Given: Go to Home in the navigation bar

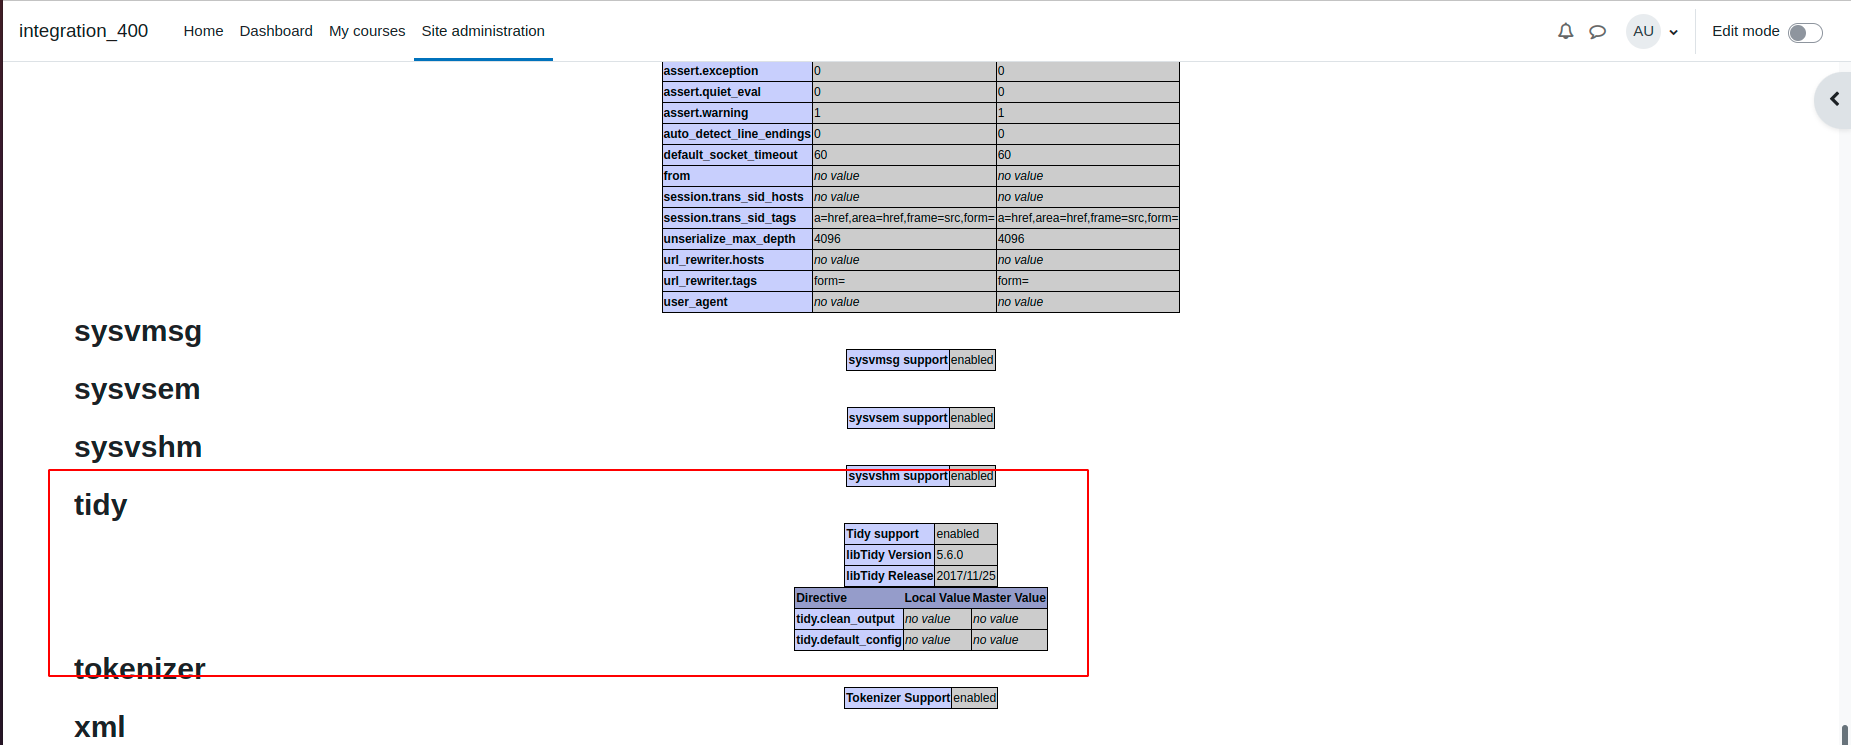Looking at the screenshot, I should (x=203, y=31).
